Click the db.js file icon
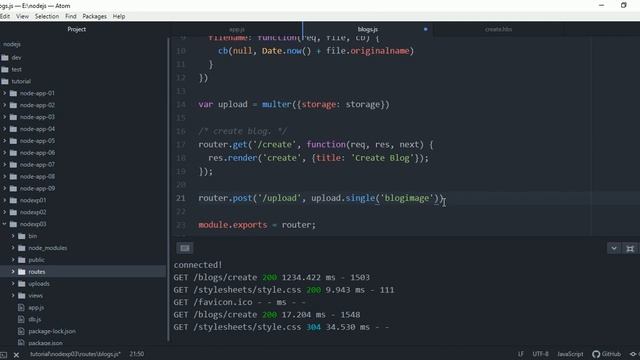 tap(21, 319)
